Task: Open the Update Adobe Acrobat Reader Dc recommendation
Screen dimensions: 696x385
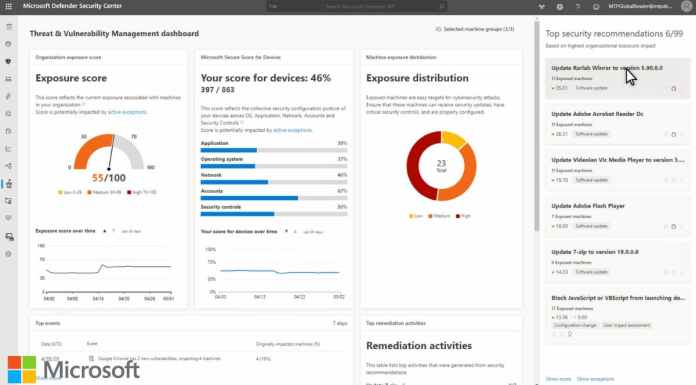Action: point(618,124)
